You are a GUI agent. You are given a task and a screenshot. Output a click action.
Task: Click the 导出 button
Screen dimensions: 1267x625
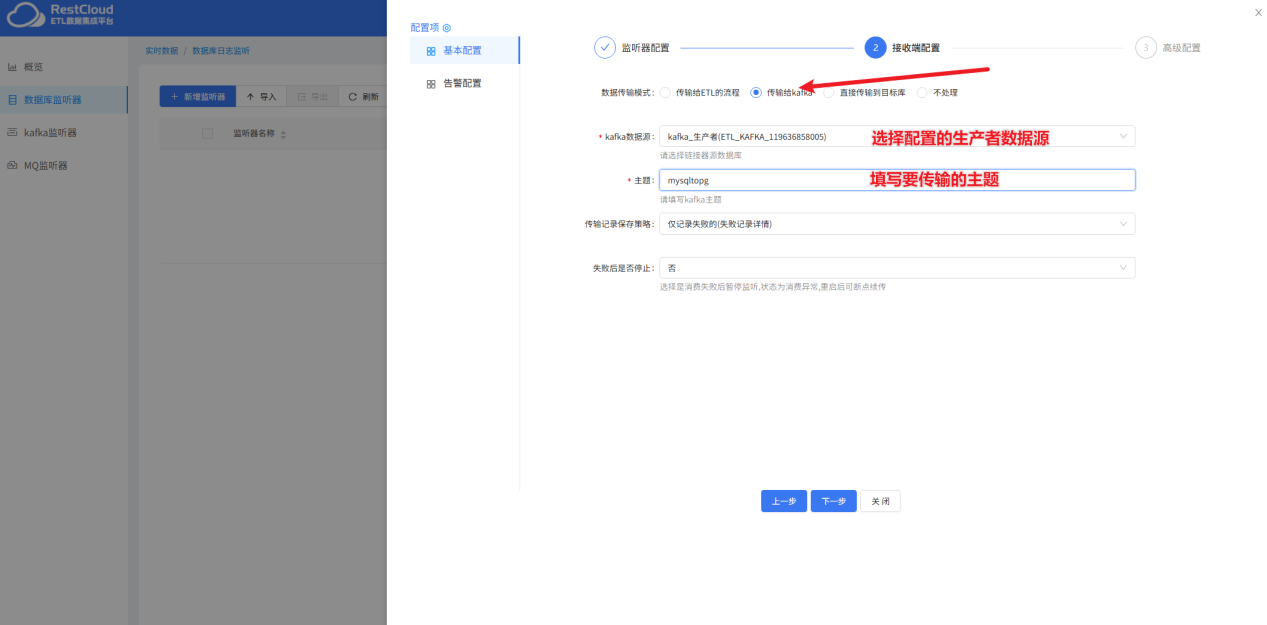(x=313, y=96)
